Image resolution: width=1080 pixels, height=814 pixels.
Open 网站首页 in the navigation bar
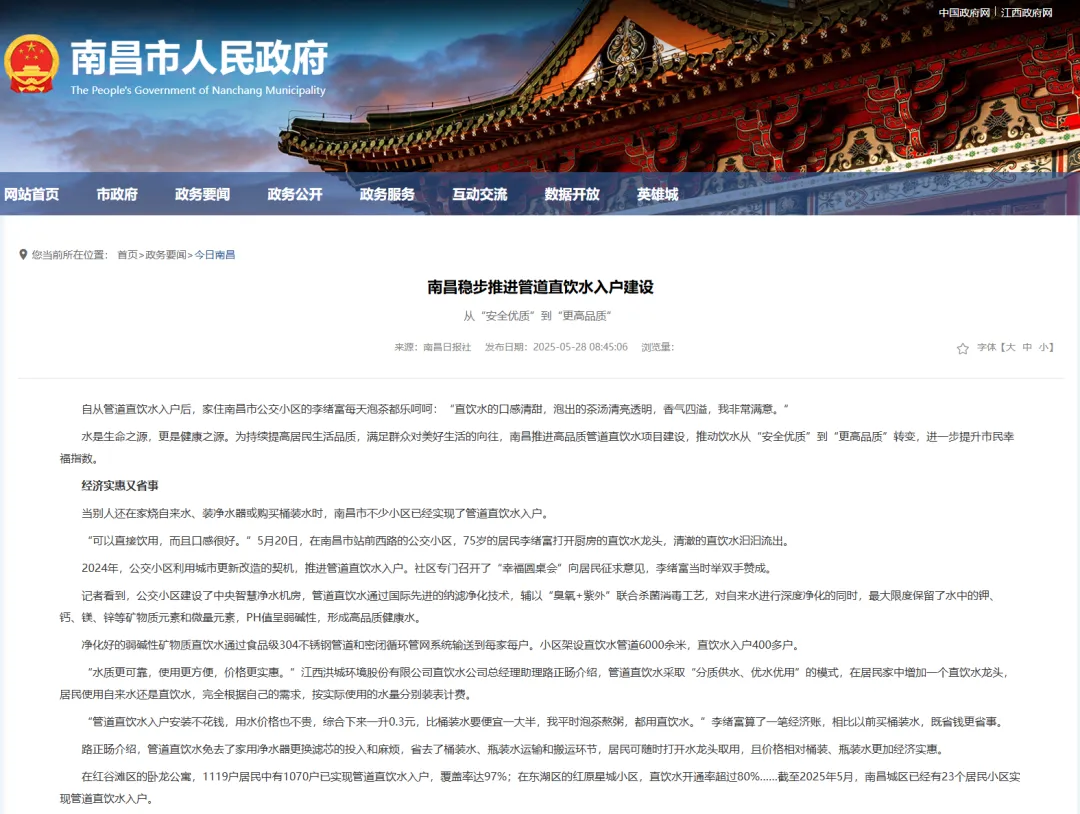(31, 194)
